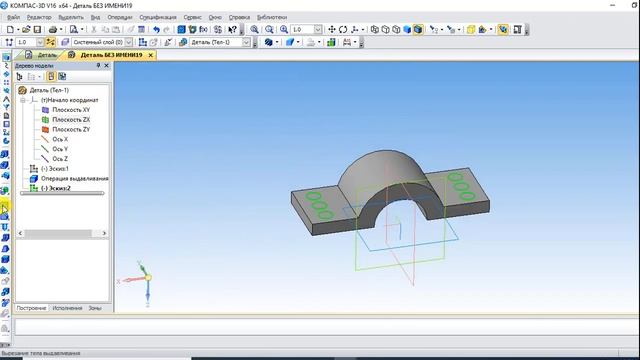640x360 pixels.
Task: Pin the model tree panel
Action: pos(98,66)
